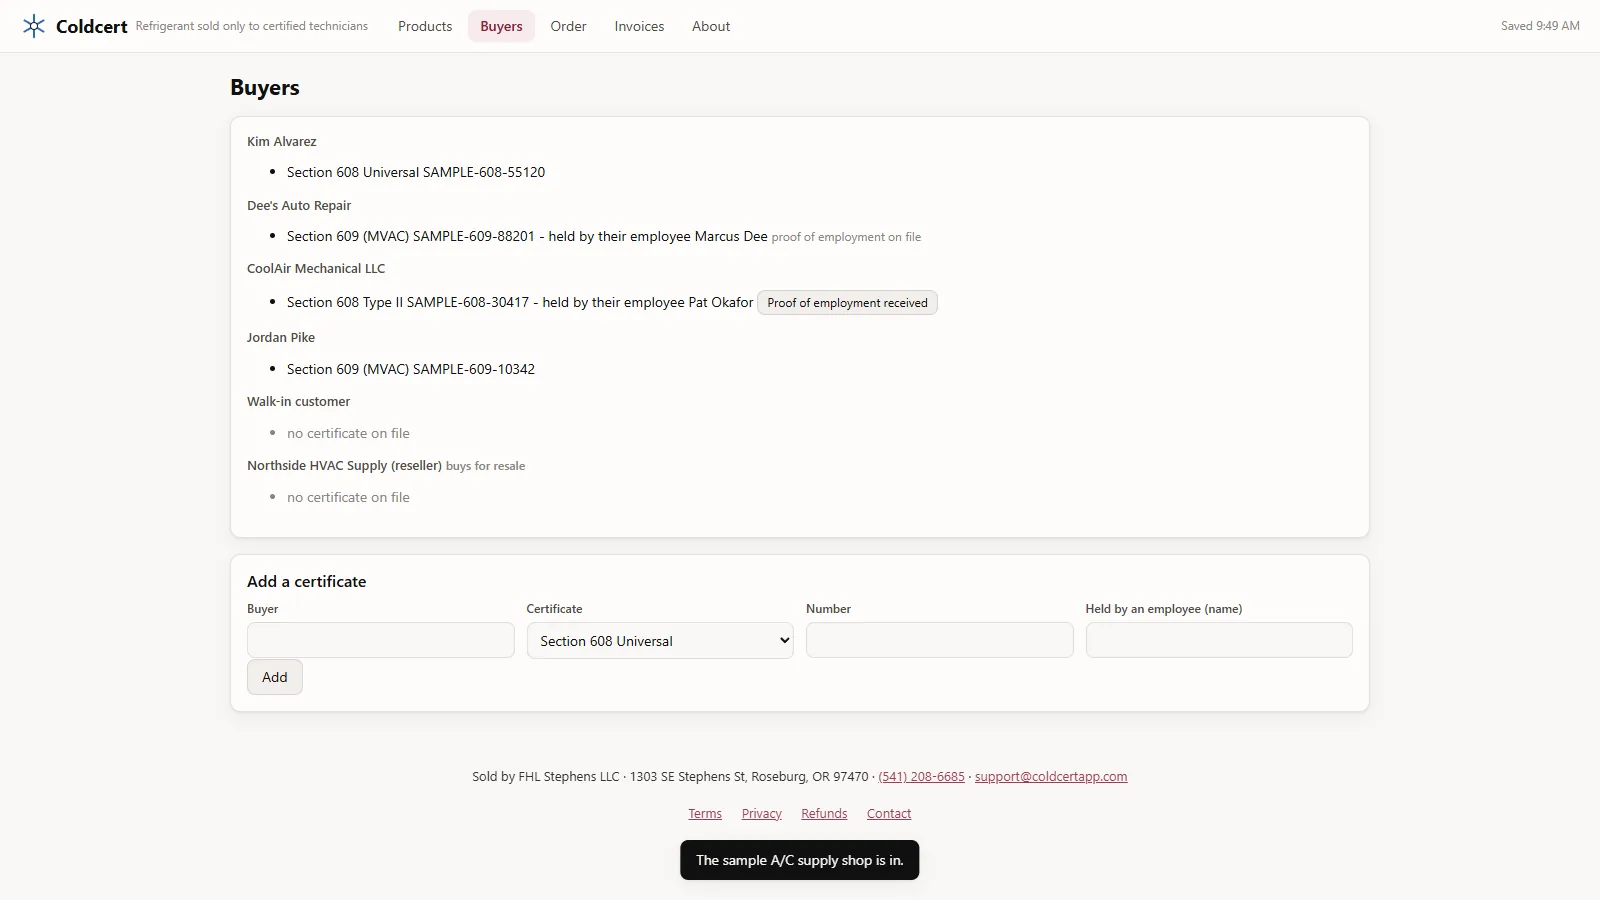Open the Refunds footer link
This screenshot has height=900, width=1600.
[824, 814]
